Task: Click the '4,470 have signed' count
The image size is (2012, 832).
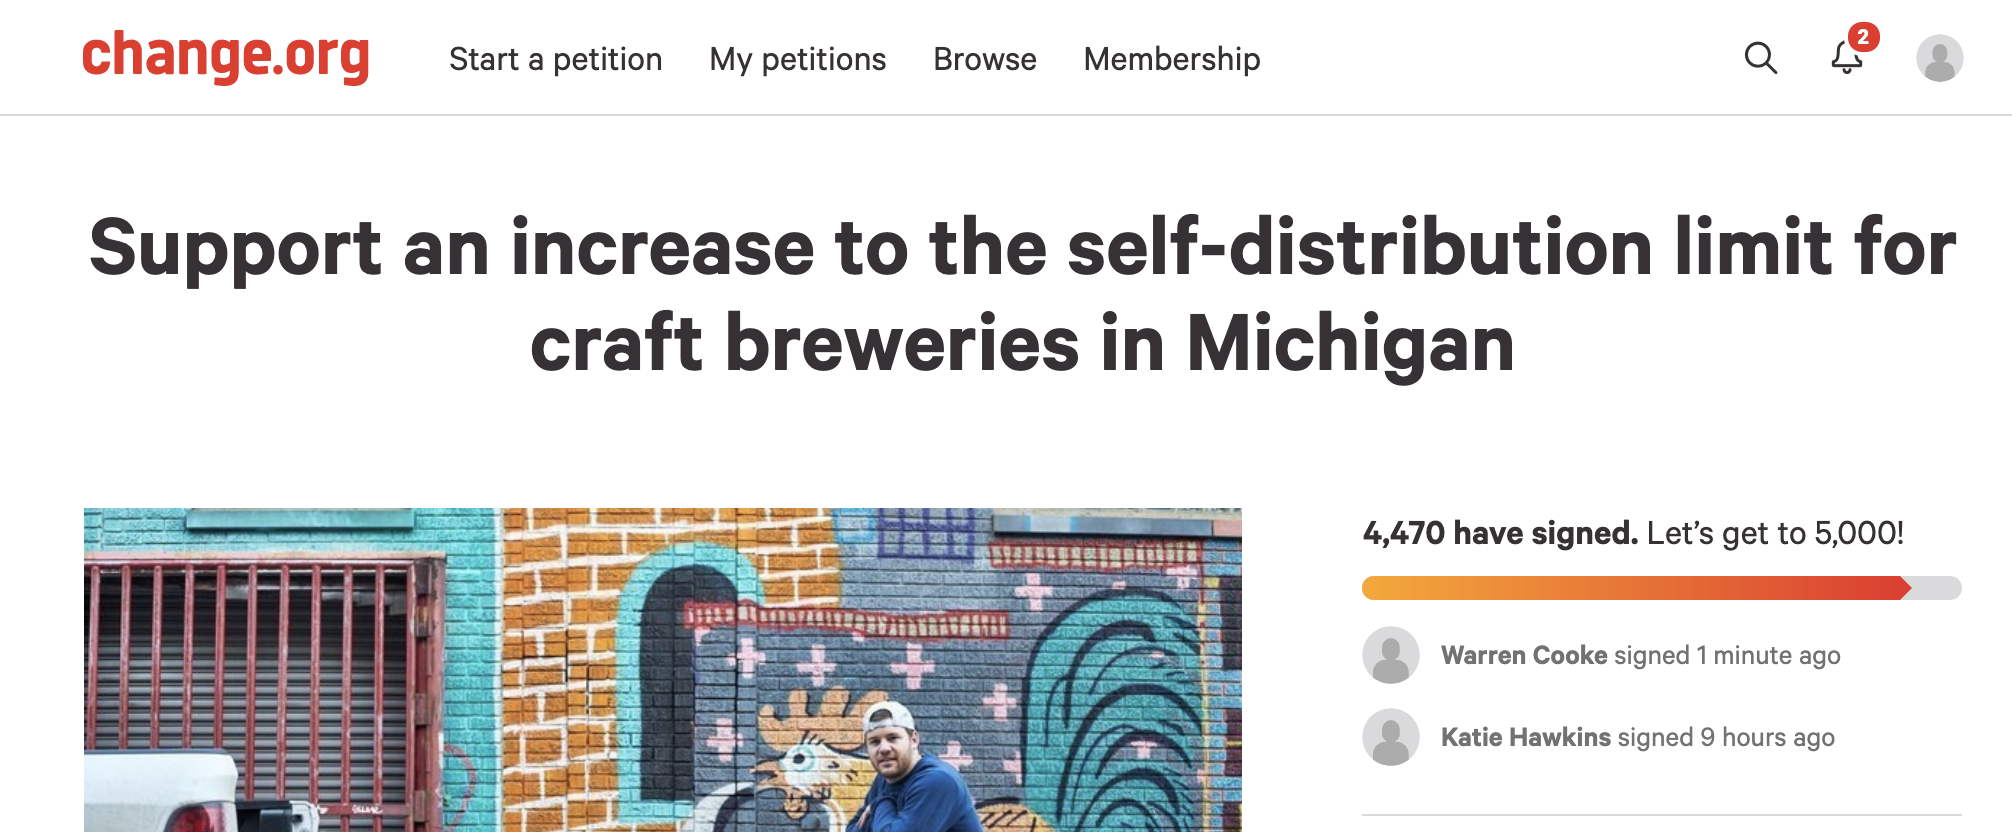Action: pos(1499,533)
